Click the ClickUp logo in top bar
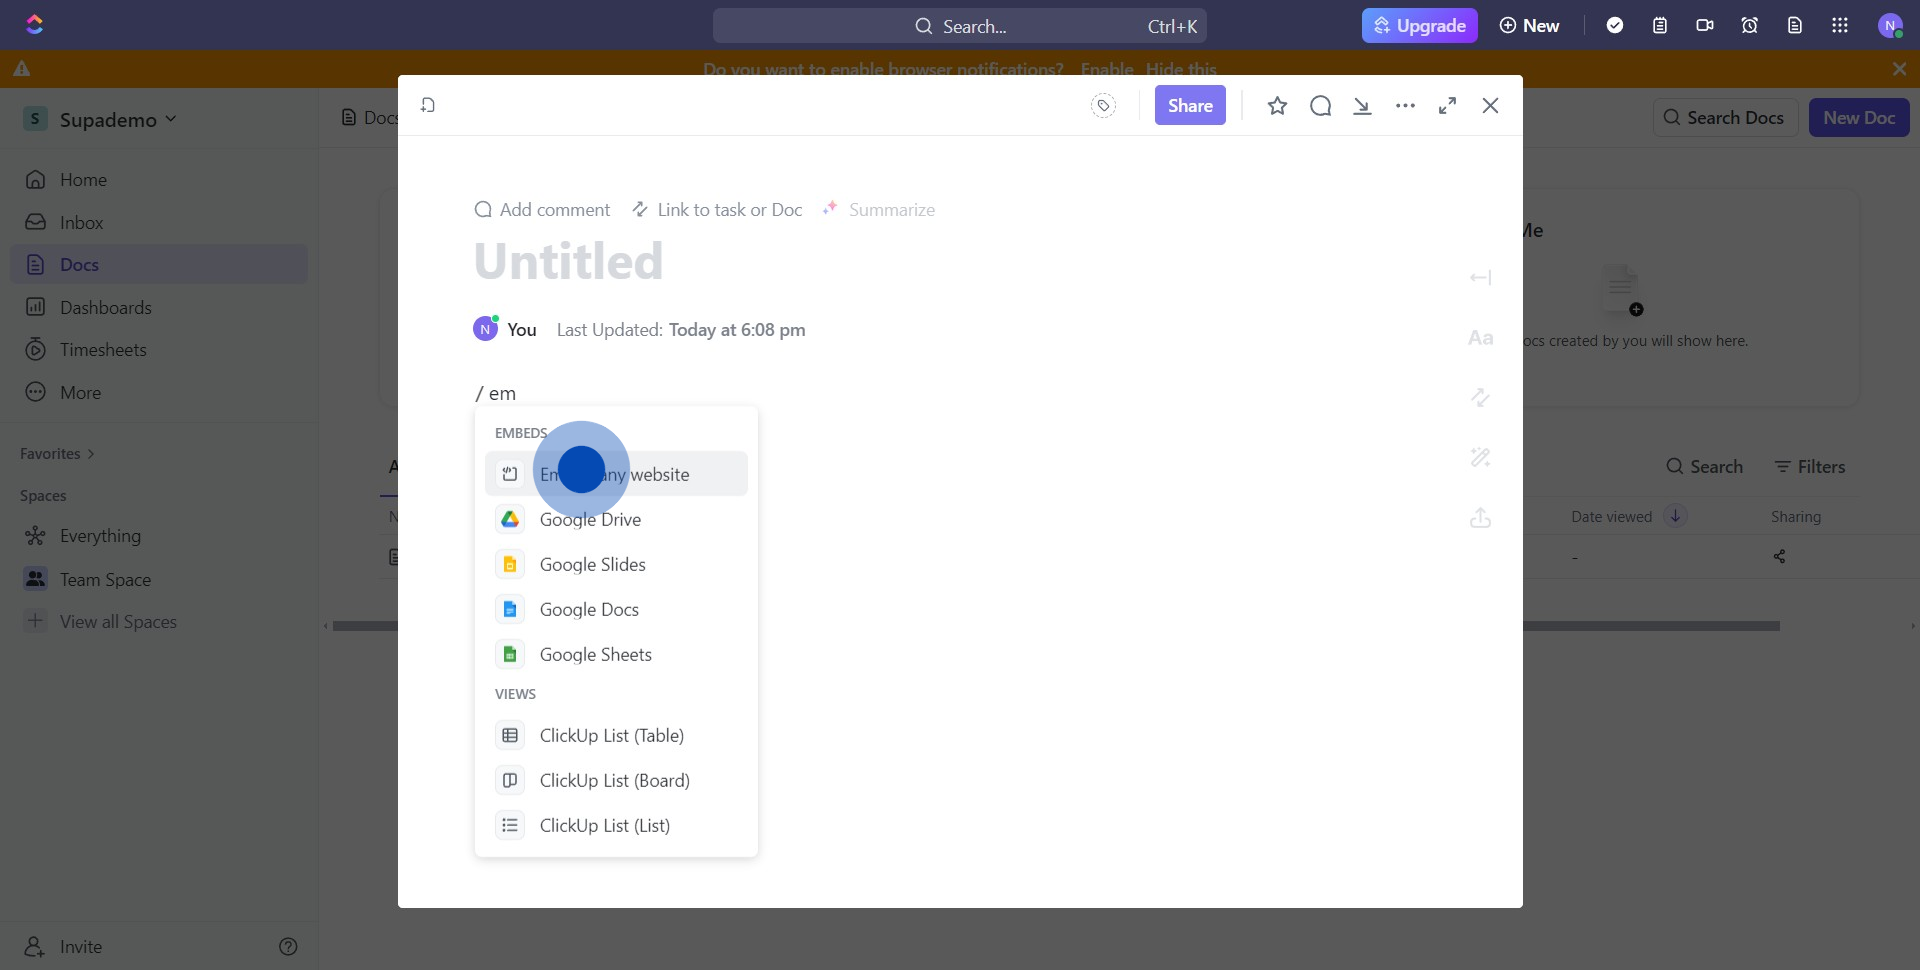 pyautogui.click(x=34, y=25)
